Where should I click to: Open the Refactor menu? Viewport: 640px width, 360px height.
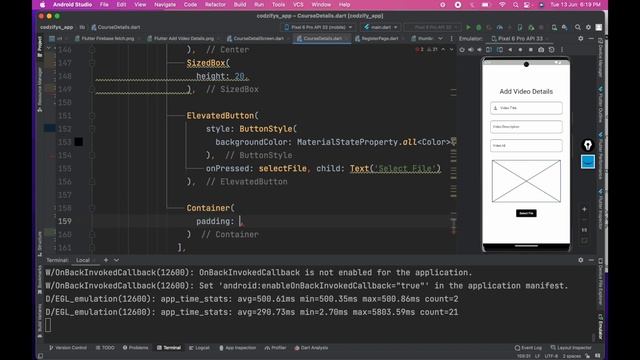215,5
